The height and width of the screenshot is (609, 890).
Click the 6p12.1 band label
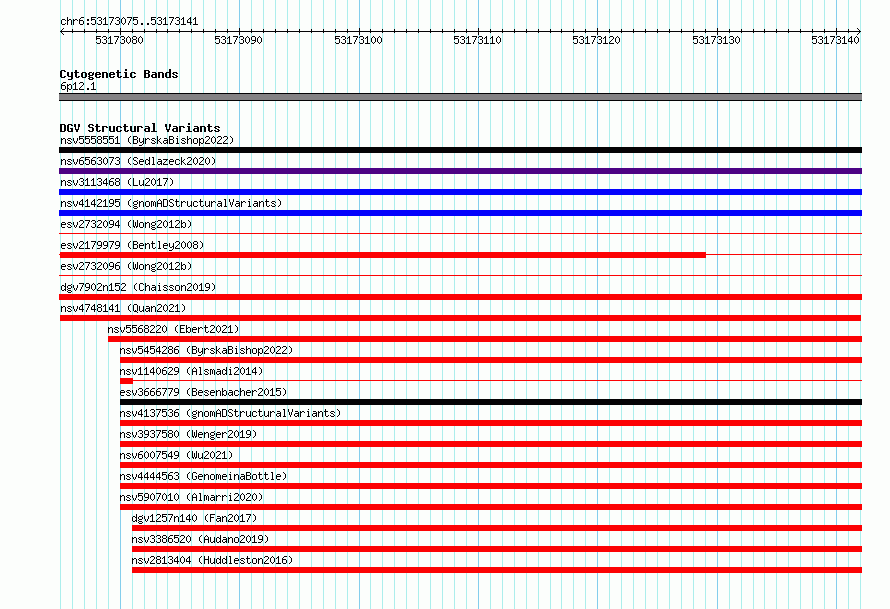(78, 86)
